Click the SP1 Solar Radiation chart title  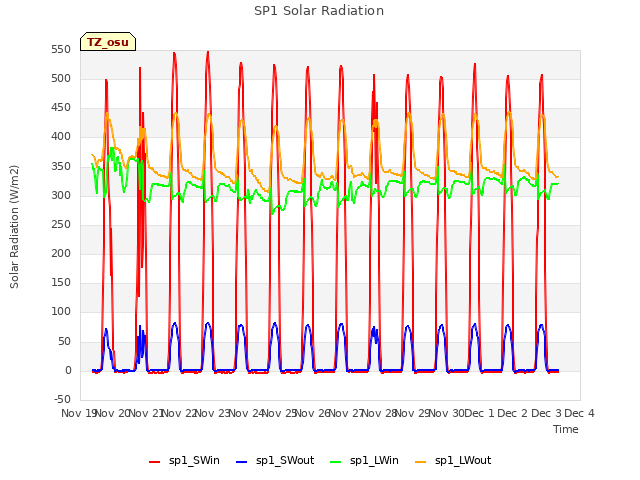click(319, 11)
